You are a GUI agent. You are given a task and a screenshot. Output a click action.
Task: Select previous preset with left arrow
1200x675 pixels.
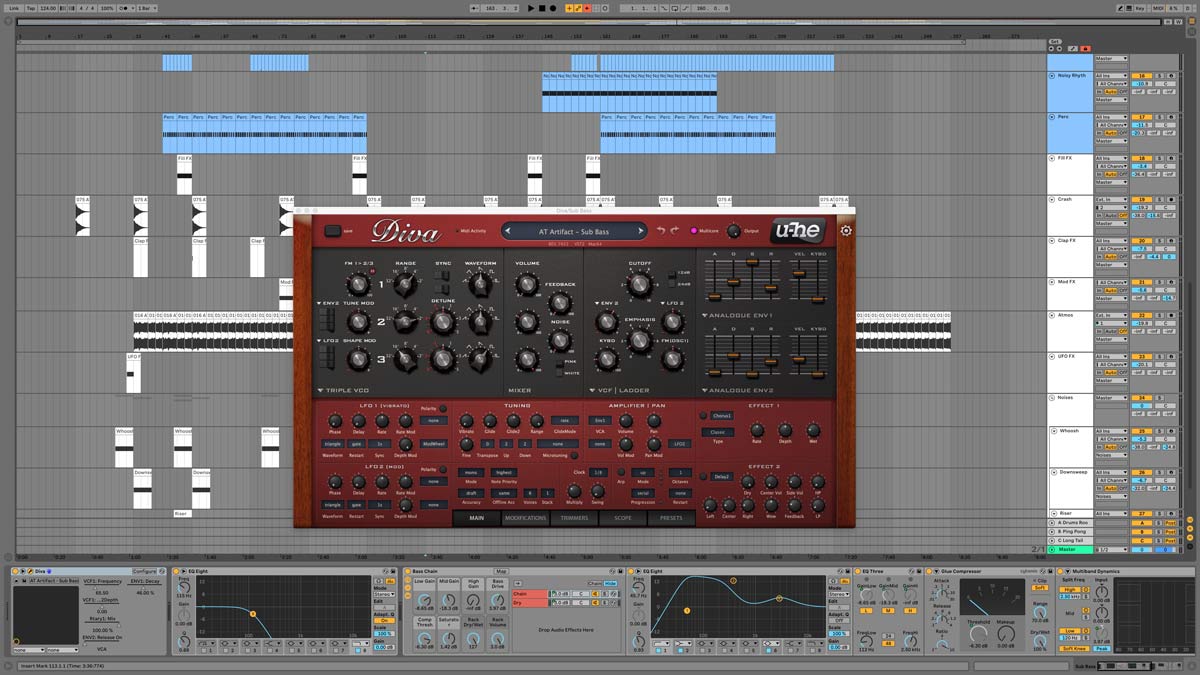click(x=509, y=232)
